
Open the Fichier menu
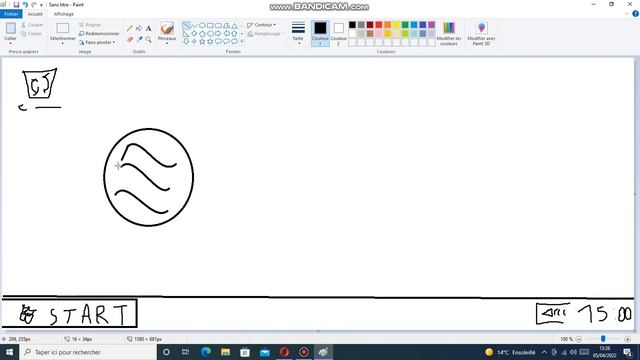point(11,14)
